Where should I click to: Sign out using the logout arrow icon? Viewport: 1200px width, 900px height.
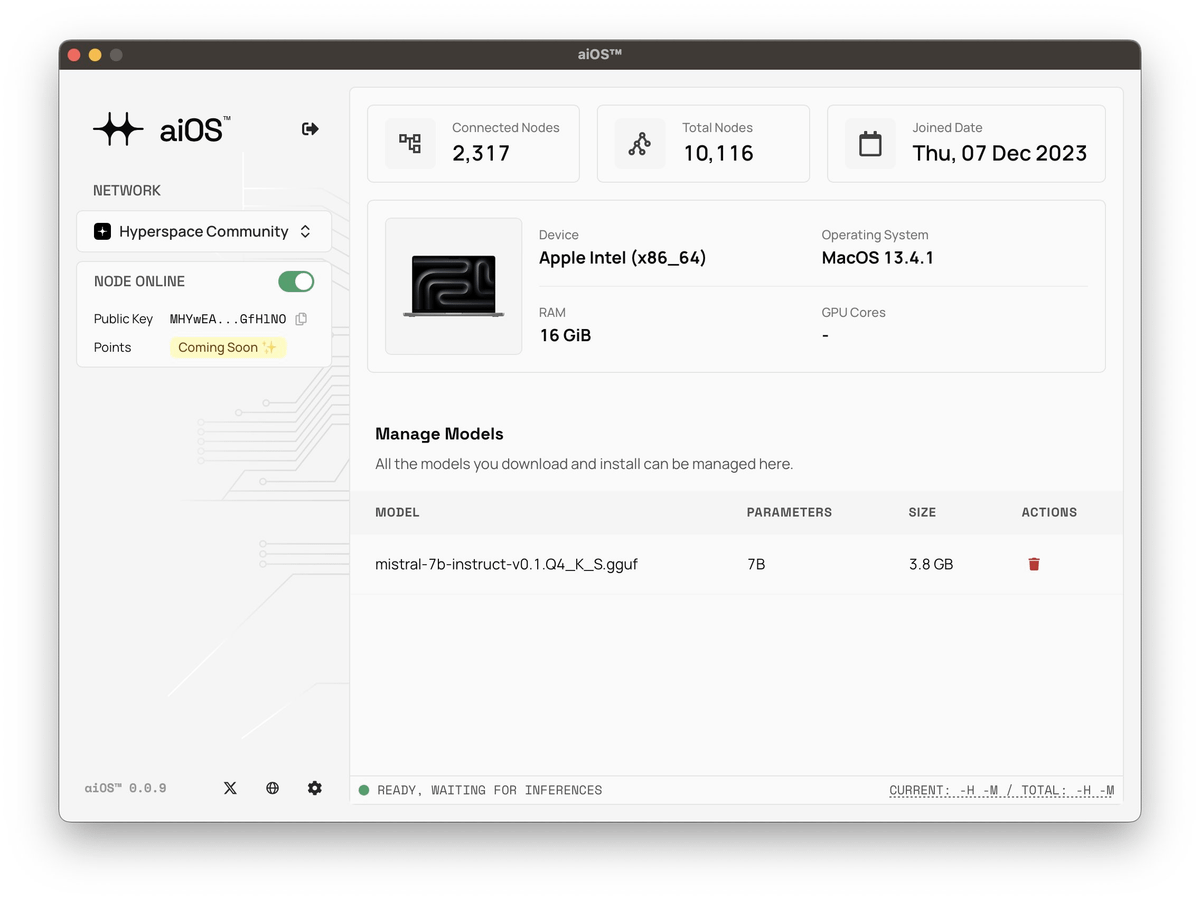309,128
